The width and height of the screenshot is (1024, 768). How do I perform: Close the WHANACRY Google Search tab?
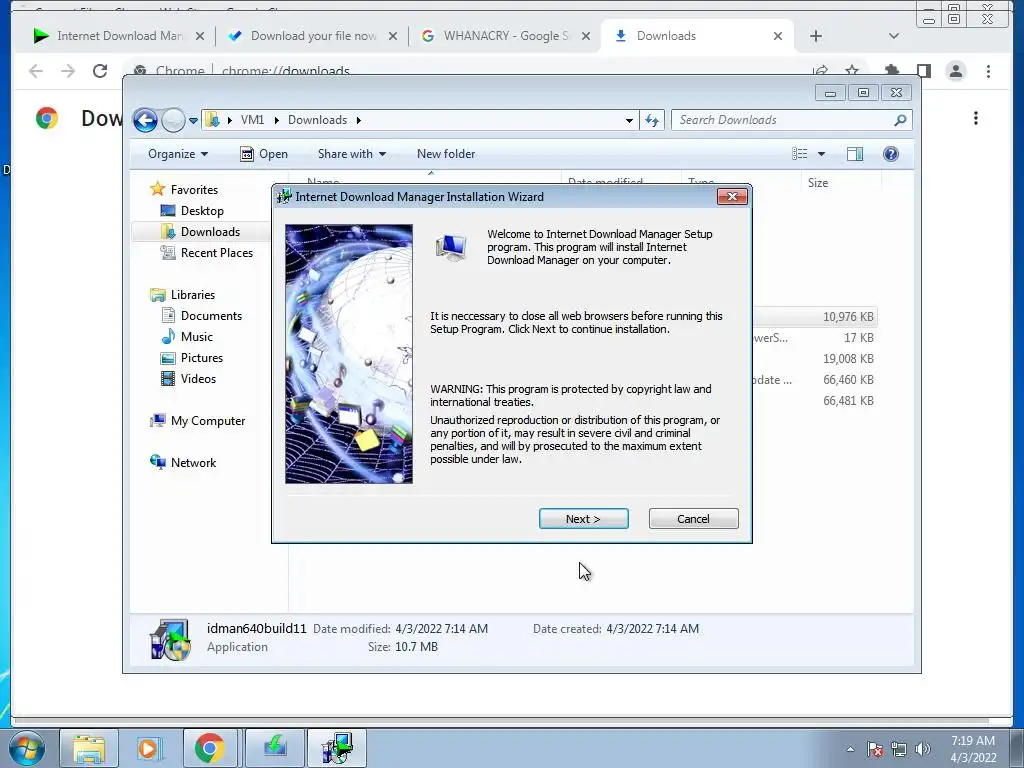click(586, 36)
